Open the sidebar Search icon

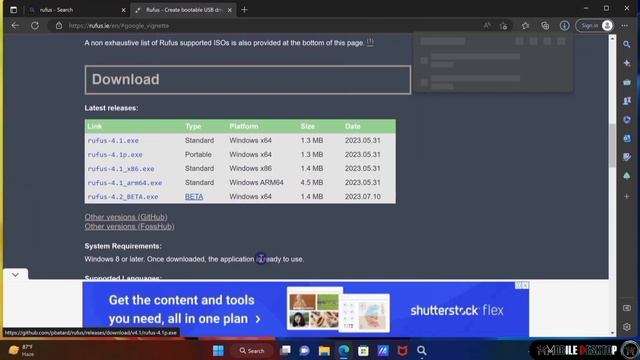tap(627, 44)
